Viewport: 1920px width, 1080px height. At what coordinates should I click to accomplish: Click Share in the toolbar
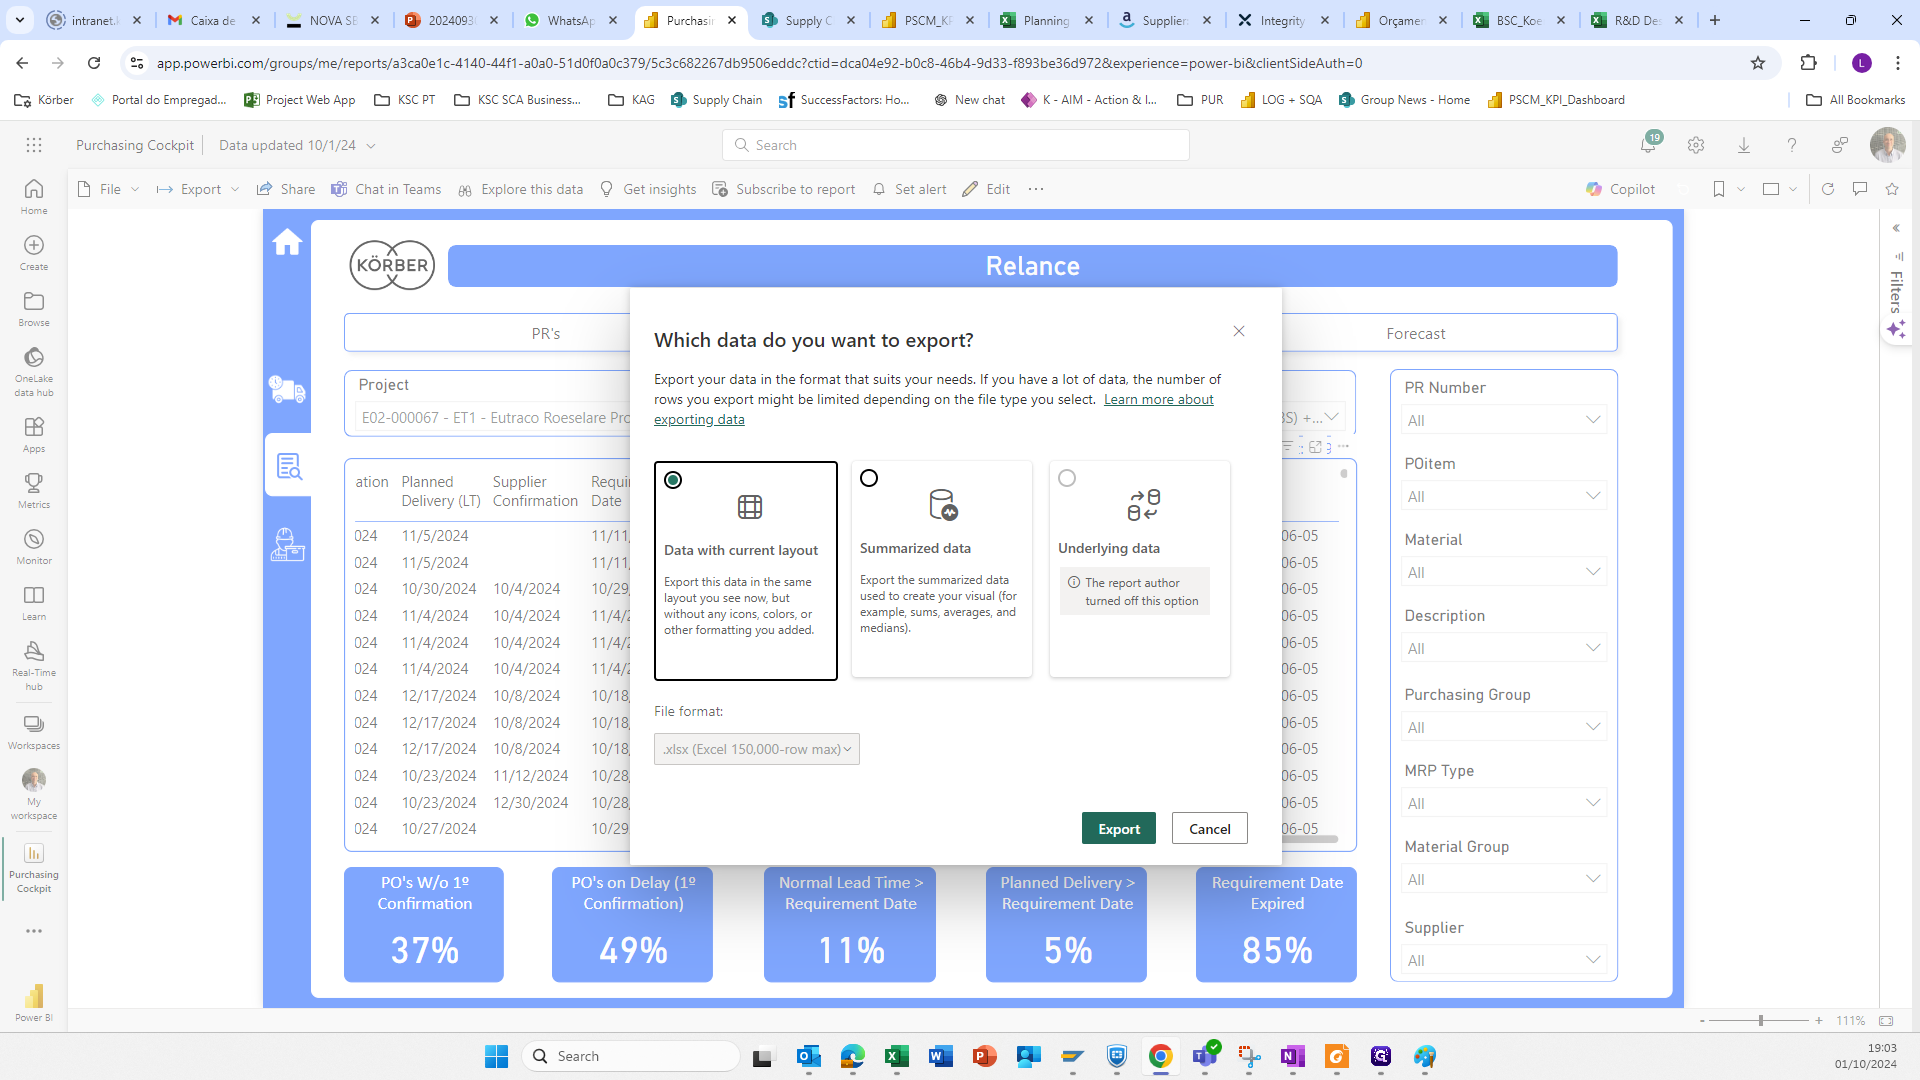[286, 189]
